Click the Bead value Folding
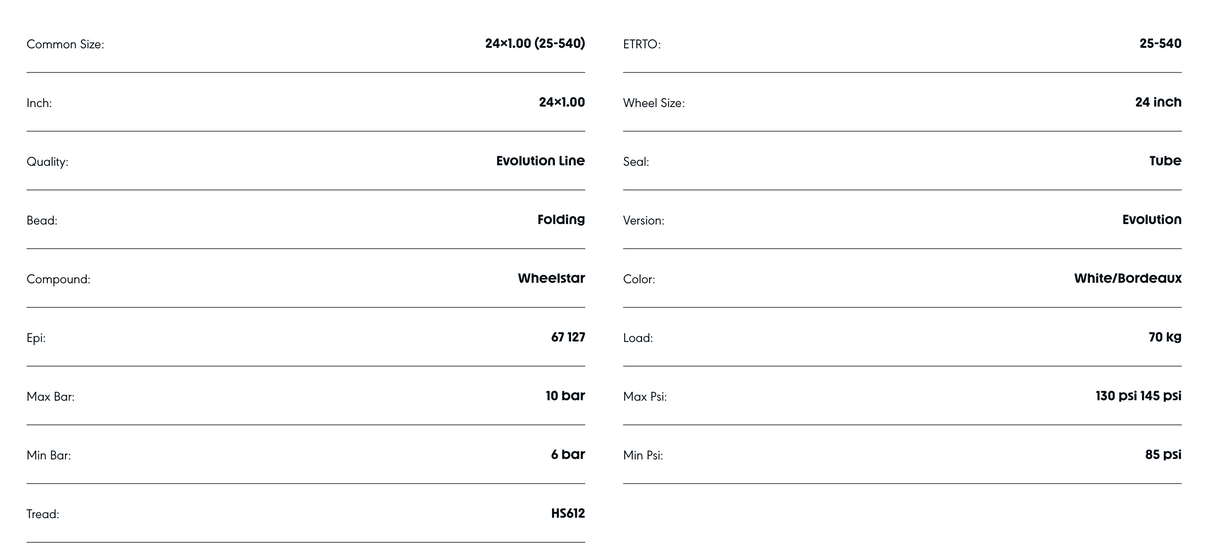 point(561,220)
